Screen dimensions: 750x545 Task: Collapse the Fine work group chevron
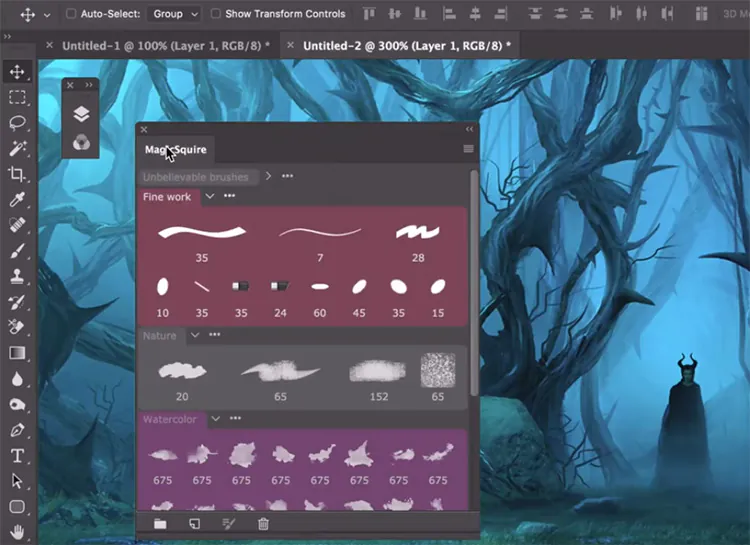pyautogui.click(x=210, y=196)
